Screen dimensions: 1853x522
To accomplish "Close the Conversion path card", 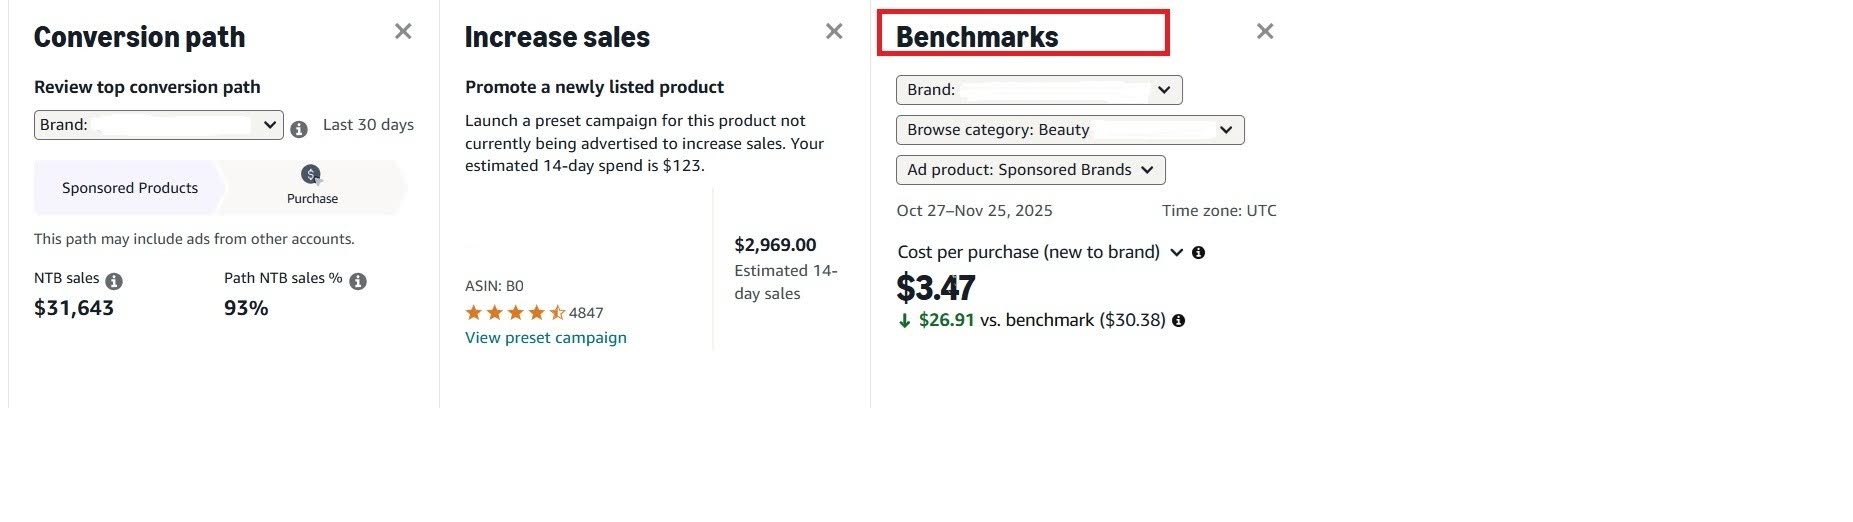I will click(x=403, y=32).
